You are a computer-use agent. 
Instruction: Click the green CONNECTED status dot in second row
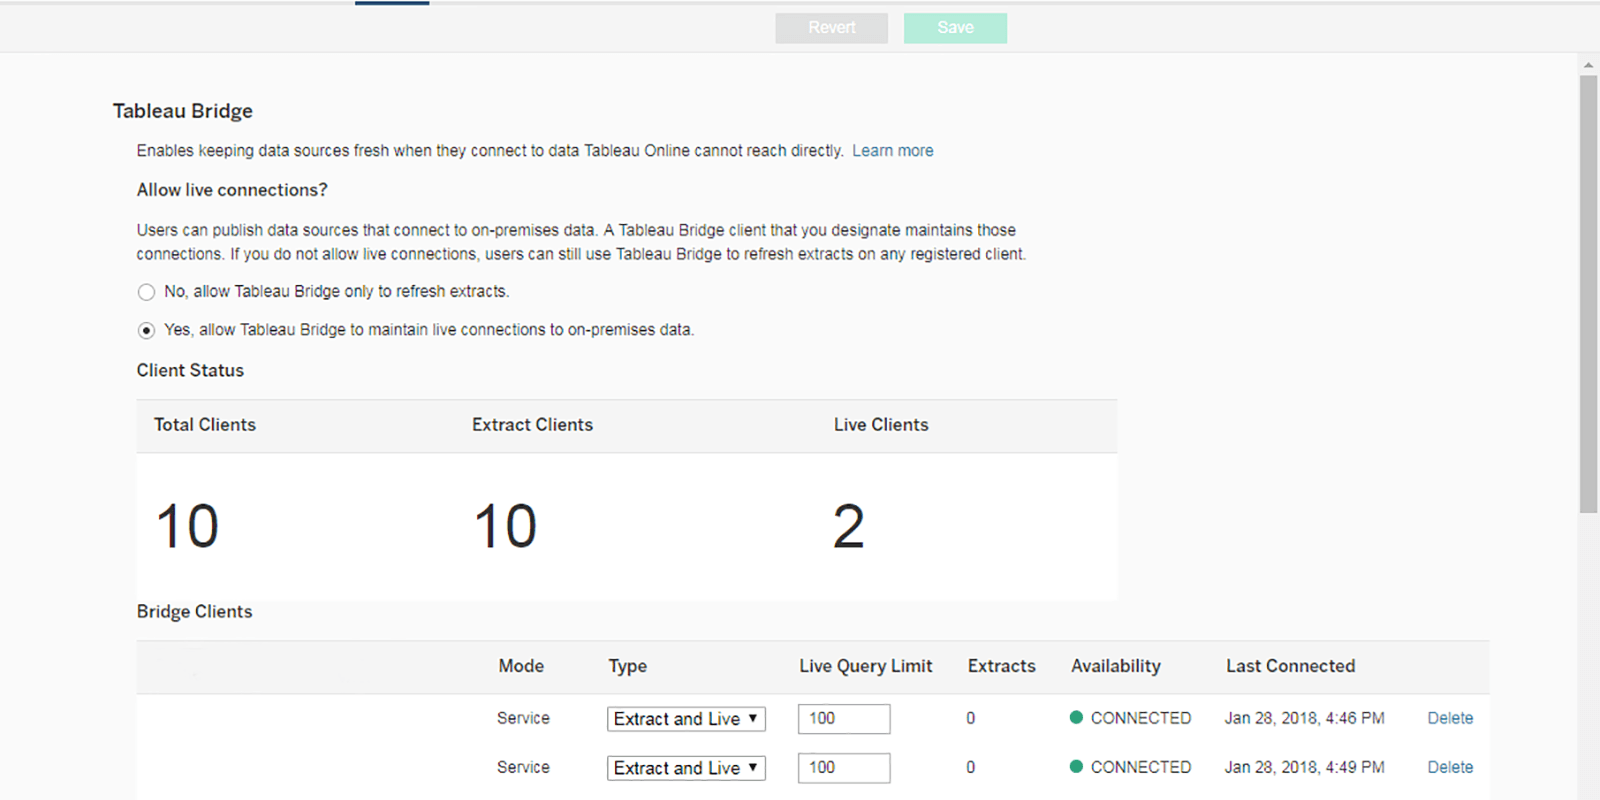point(1076,766)
